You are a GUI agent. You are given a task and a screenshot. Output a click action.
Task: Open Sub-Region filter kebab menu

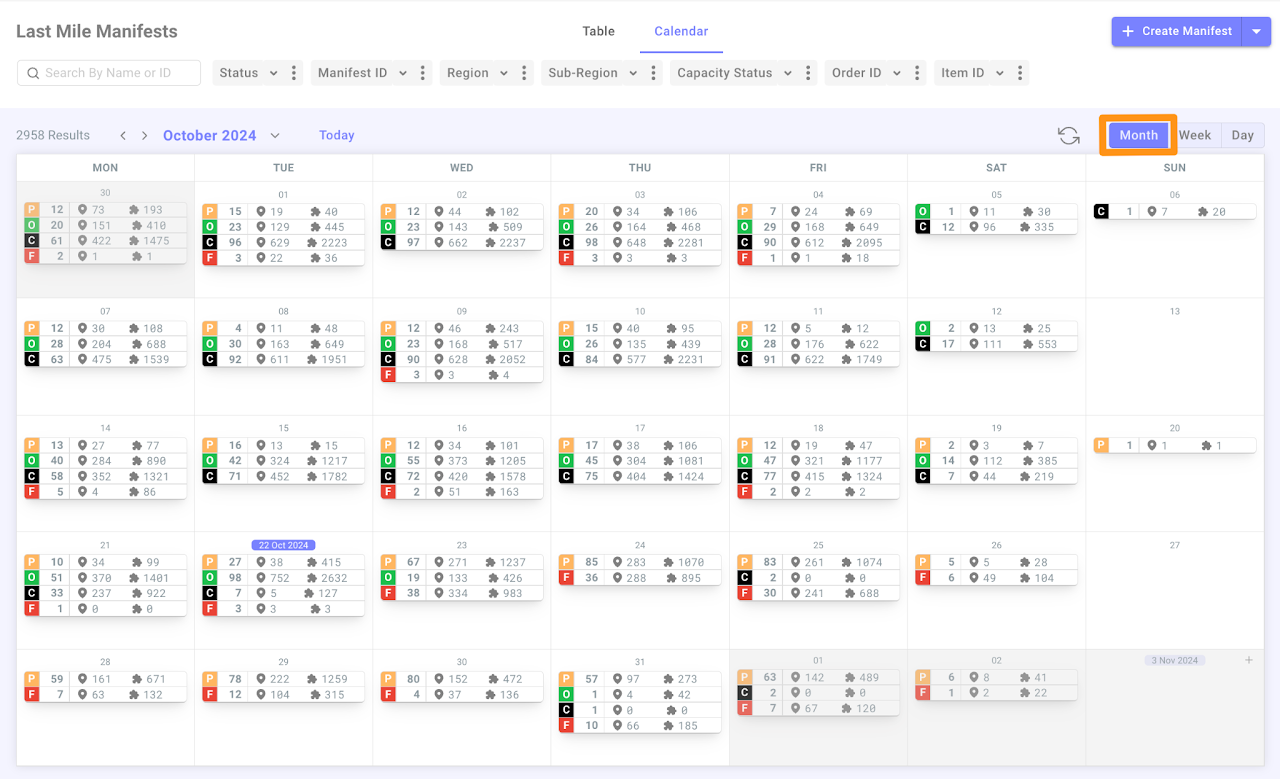point(654,73)
